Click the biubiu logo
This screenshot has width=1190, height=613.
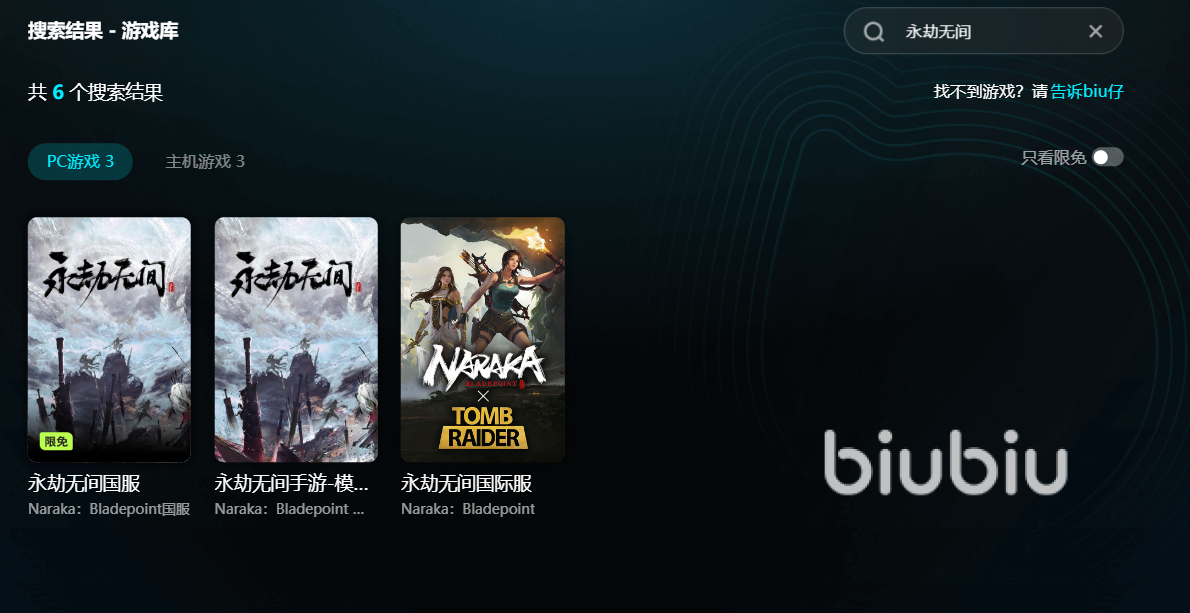(946, 462)
